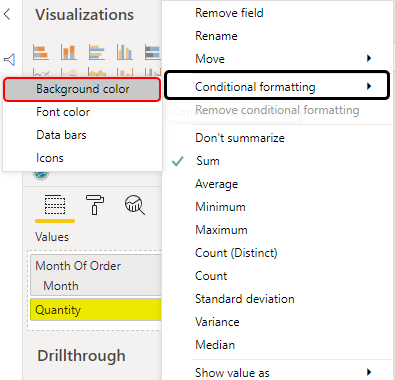Click the Visualizations pane title
The height and width of the screenshot is (380, 395).
(x=85, y=15)
